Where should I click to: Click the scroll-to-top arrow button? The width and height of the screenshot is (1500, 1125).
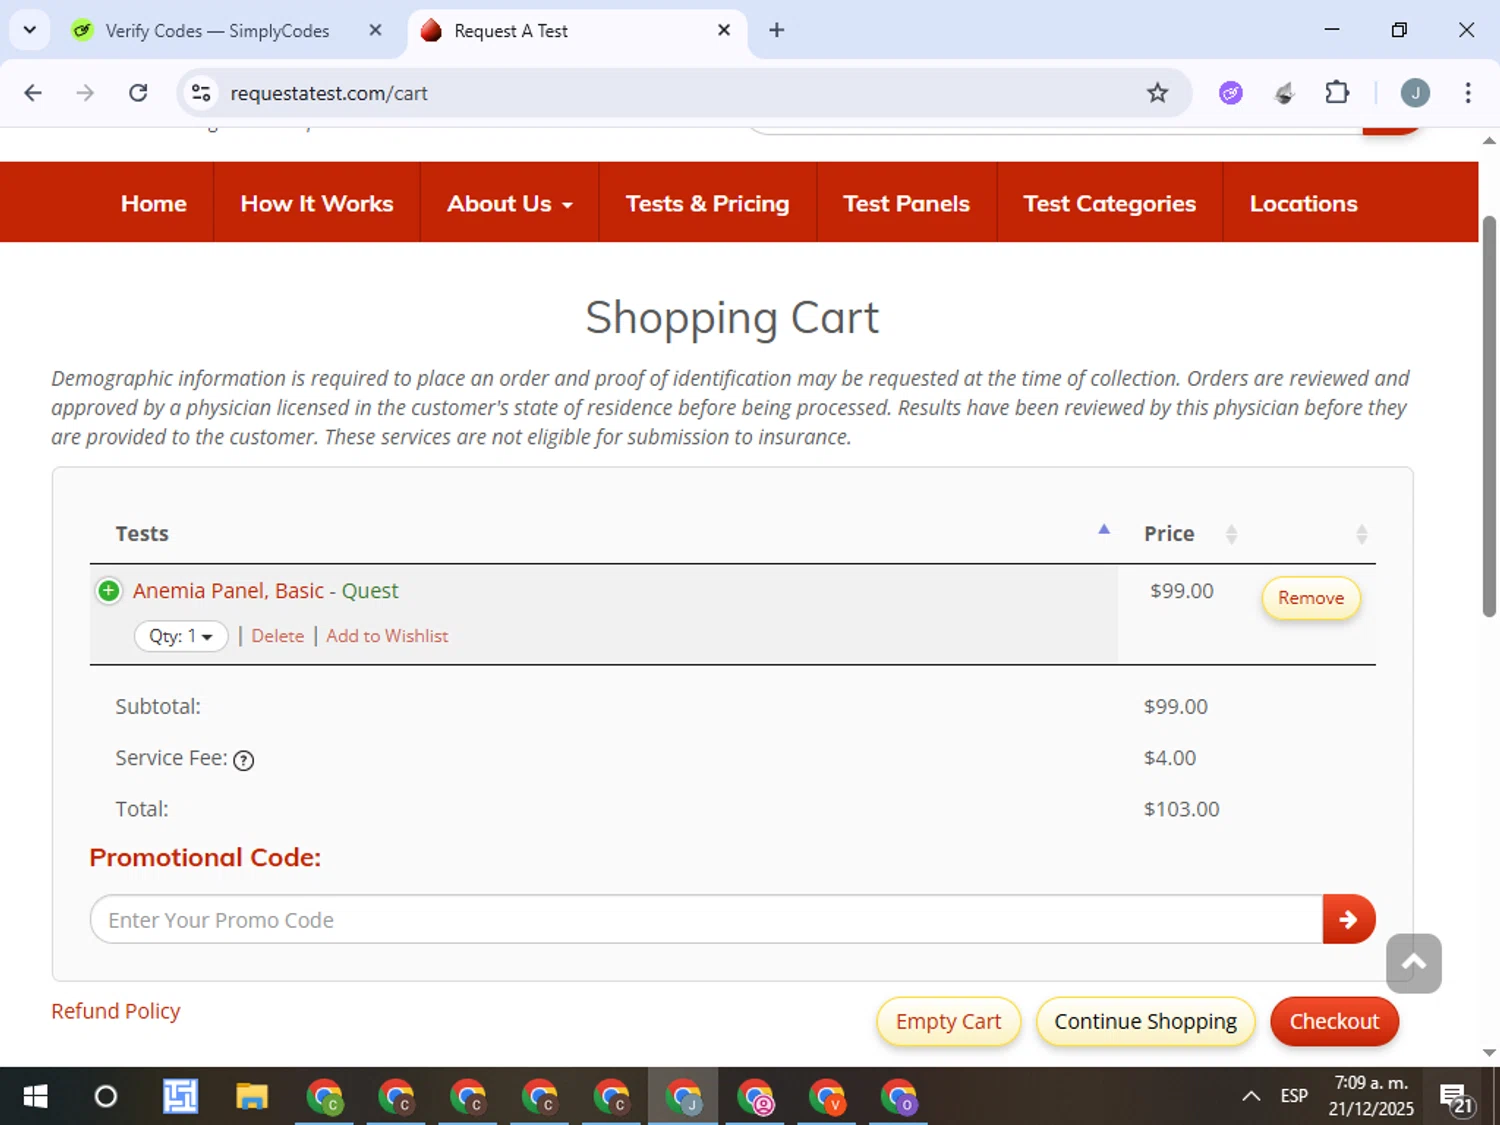click(x=1413, y=963)
